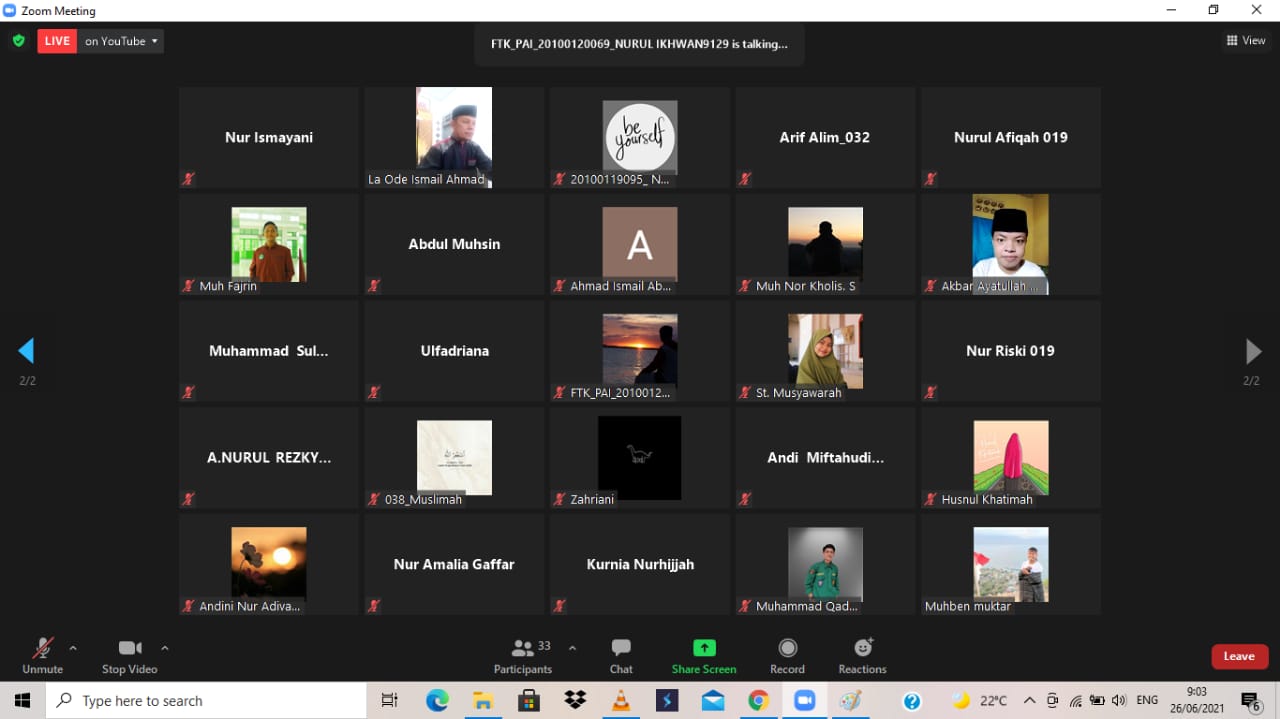Open VLC media player in the taskbar
Image resolution: width=1280 pixels, height=719 pixels.
click(x=621, y=701)
